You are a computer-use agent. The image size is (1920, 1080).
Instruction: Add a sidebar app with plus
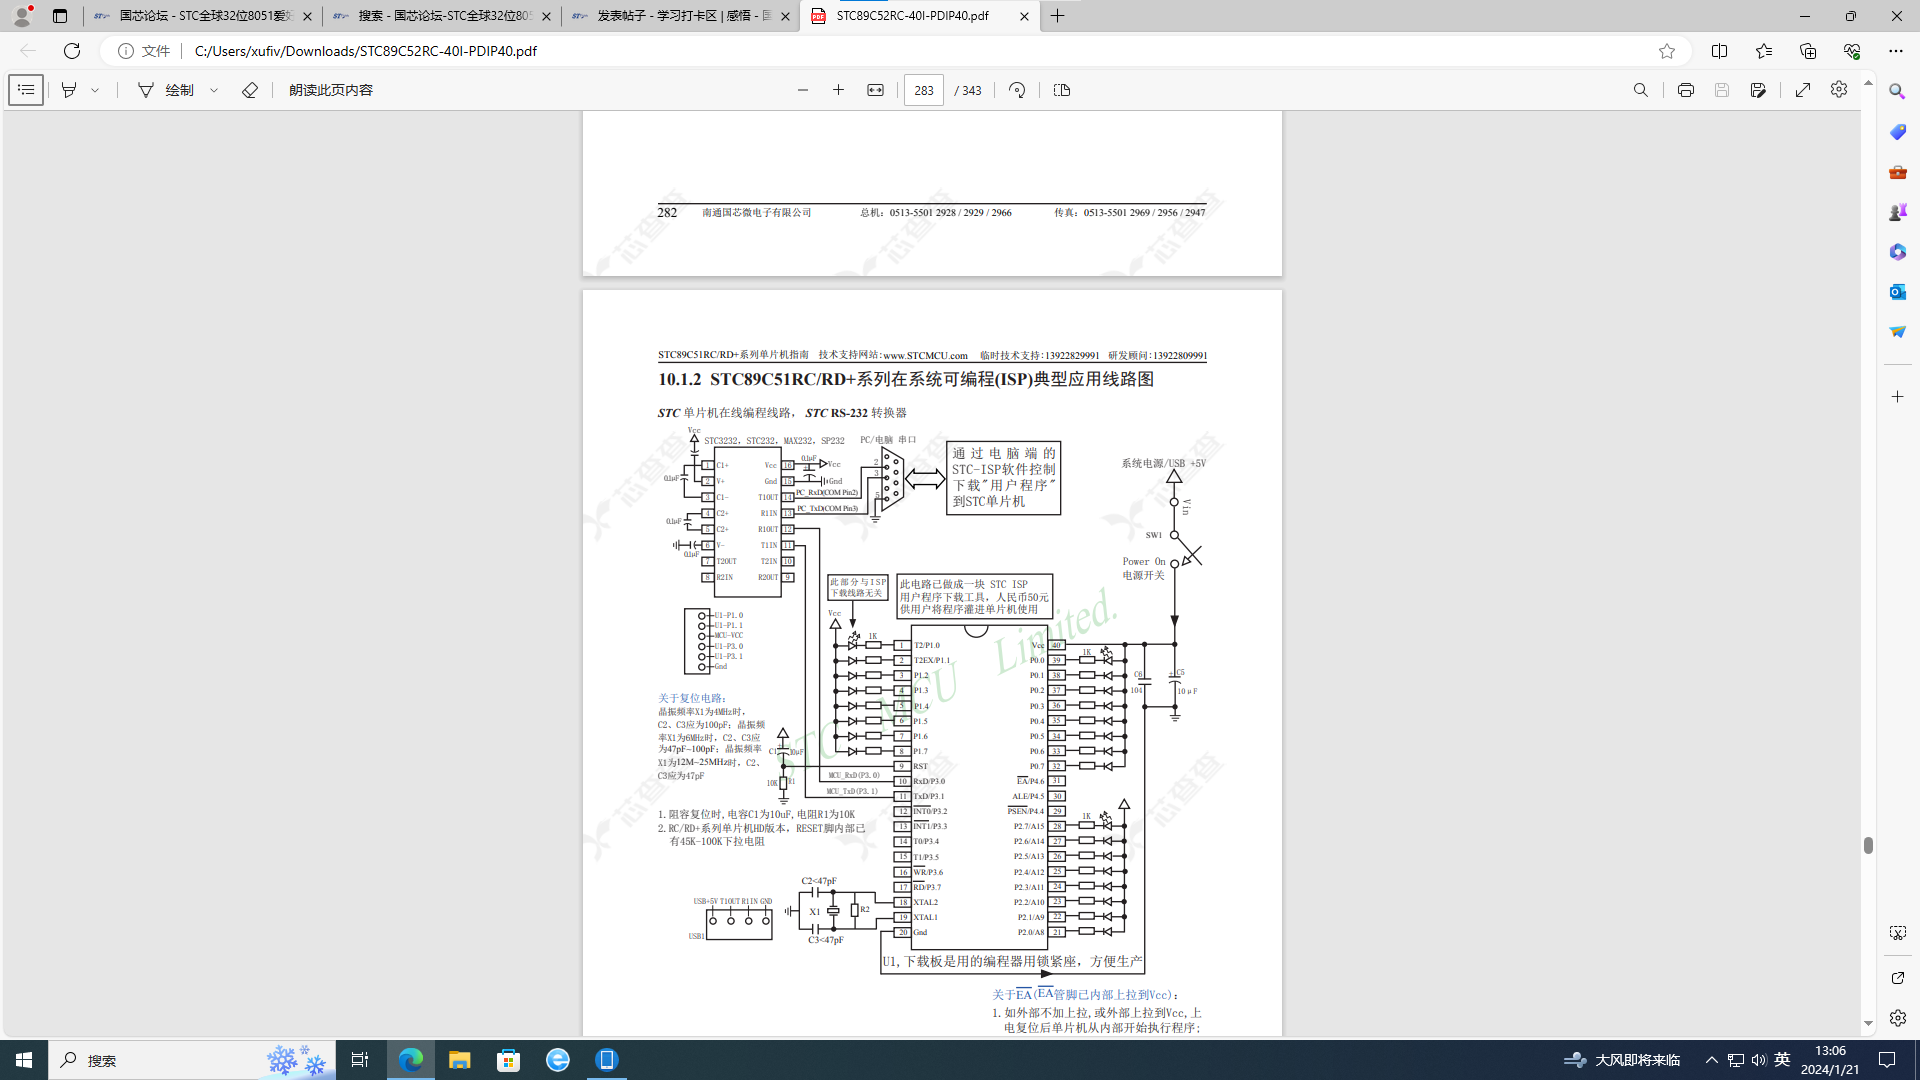coord(1897,397)
